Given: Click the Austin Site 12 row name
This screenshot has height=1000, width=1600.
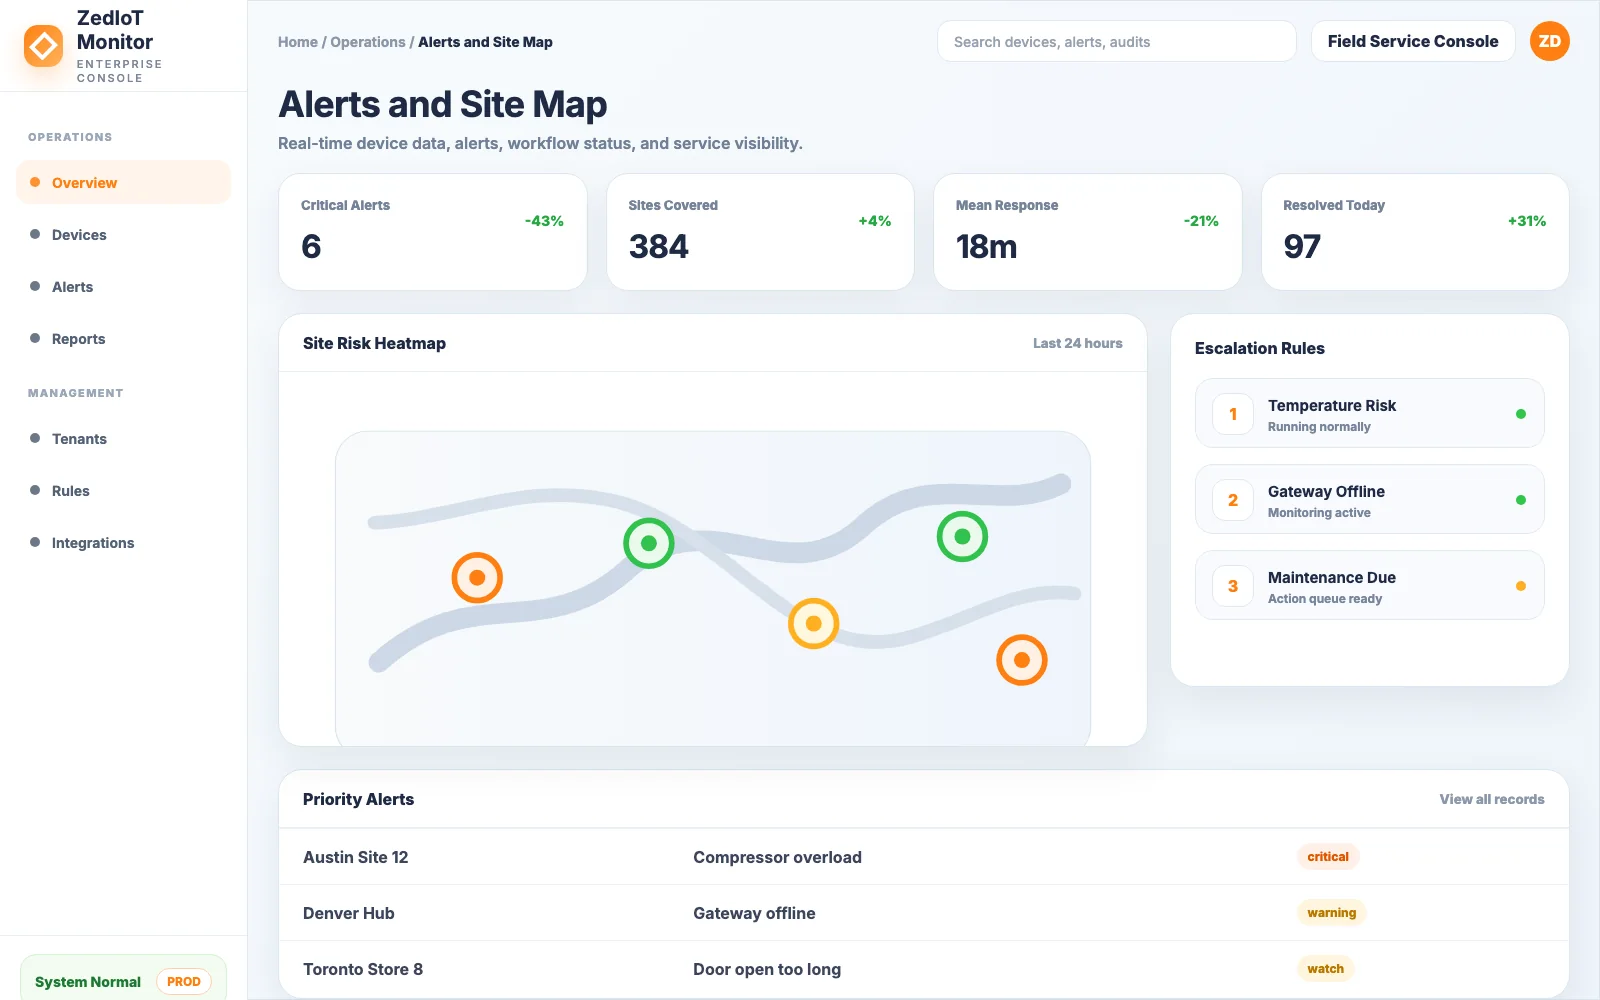Looking at the screenshot, I should click(x=355, y=857).
